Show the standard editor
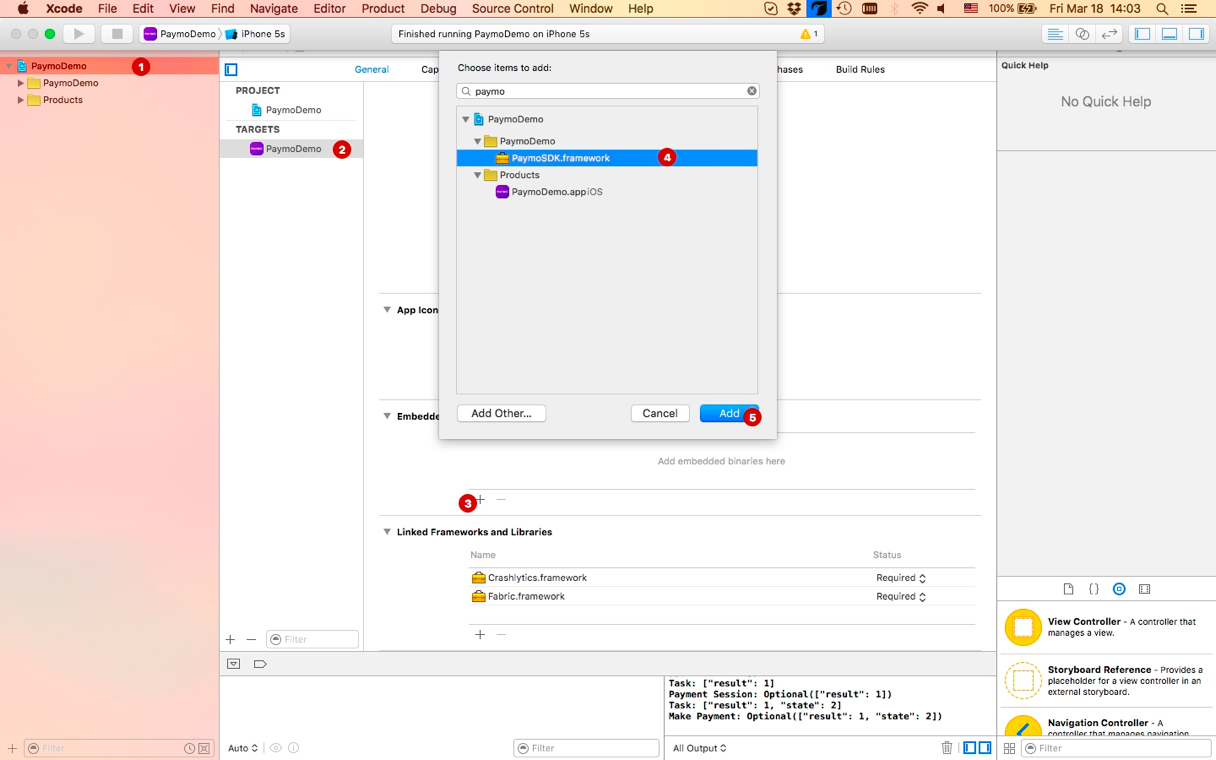Screen dimensions: 1216x760 (x=1054, y=34)
